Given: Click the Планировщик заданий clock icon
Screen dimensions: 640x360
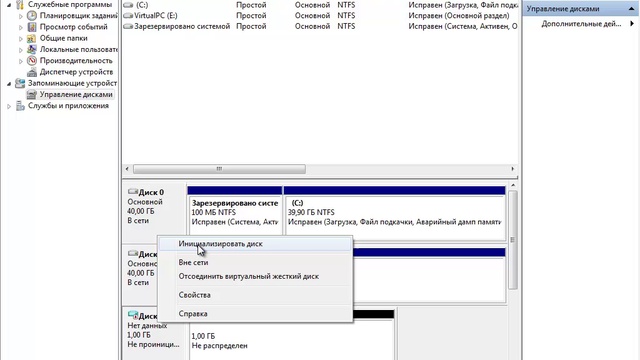Looking at the screenshot, I should click(32, 16).
